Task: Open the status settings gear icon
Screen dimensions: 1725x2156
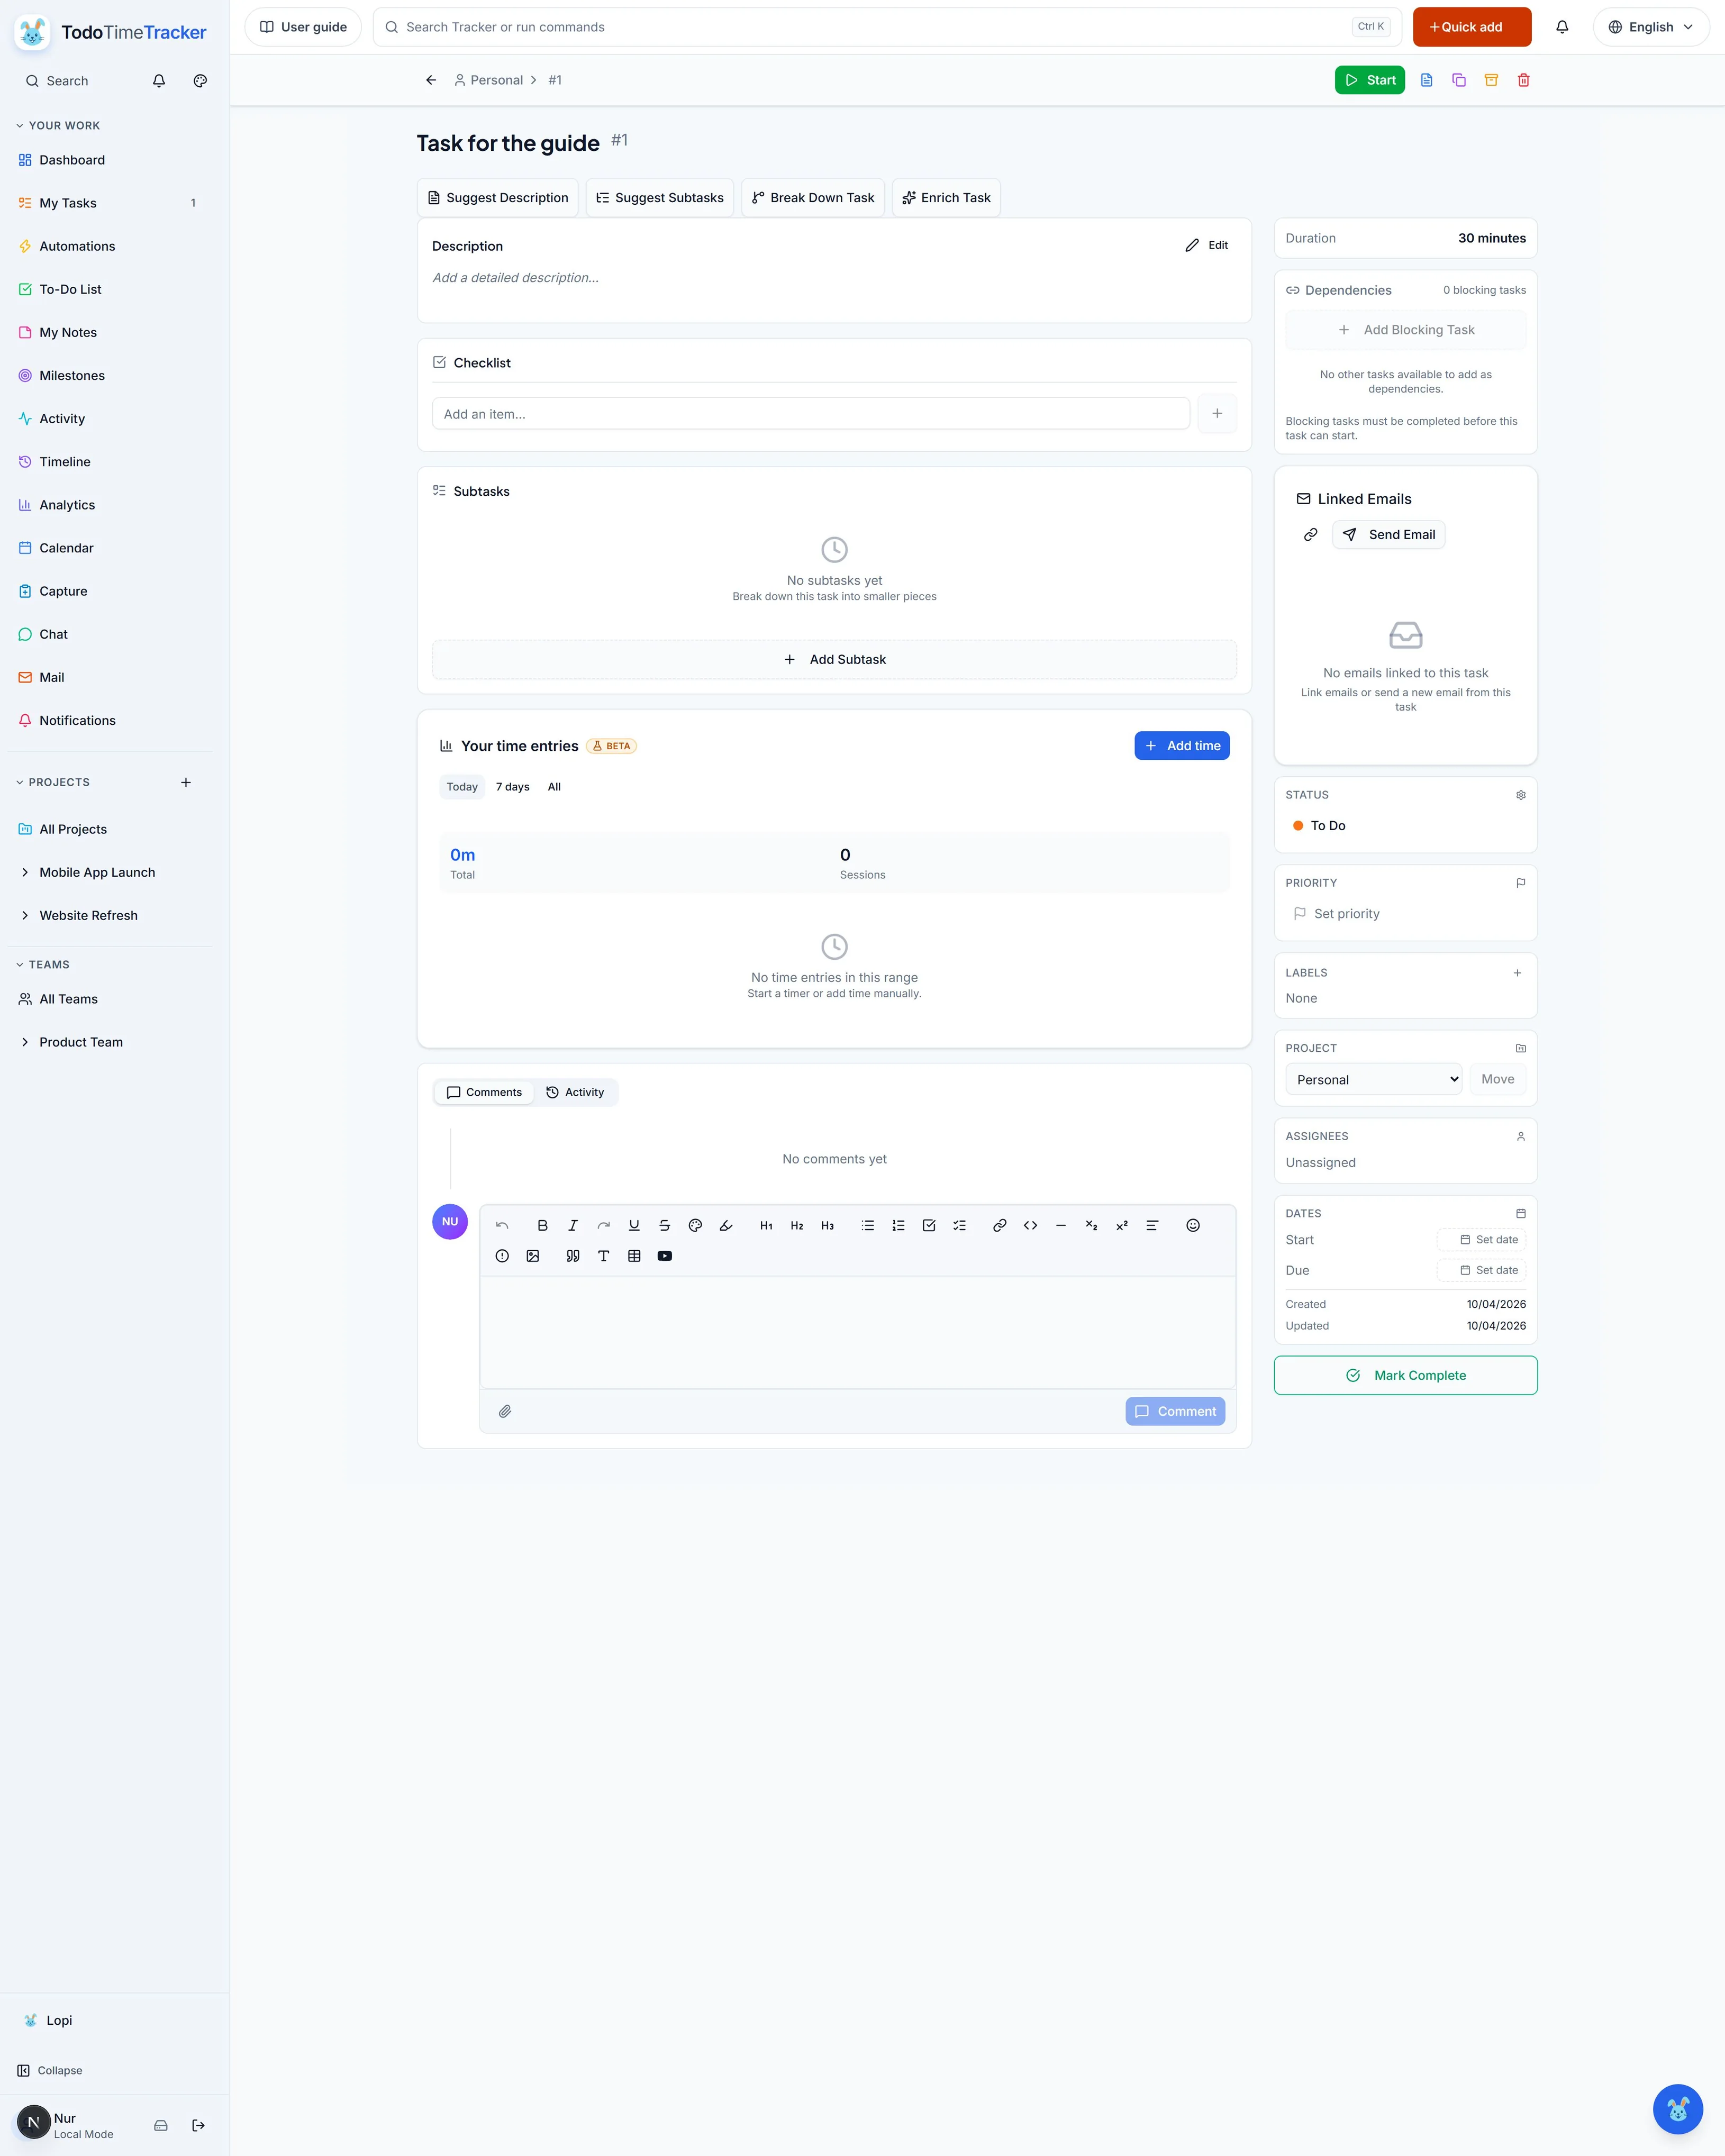Action: (x=1521, y=795)
